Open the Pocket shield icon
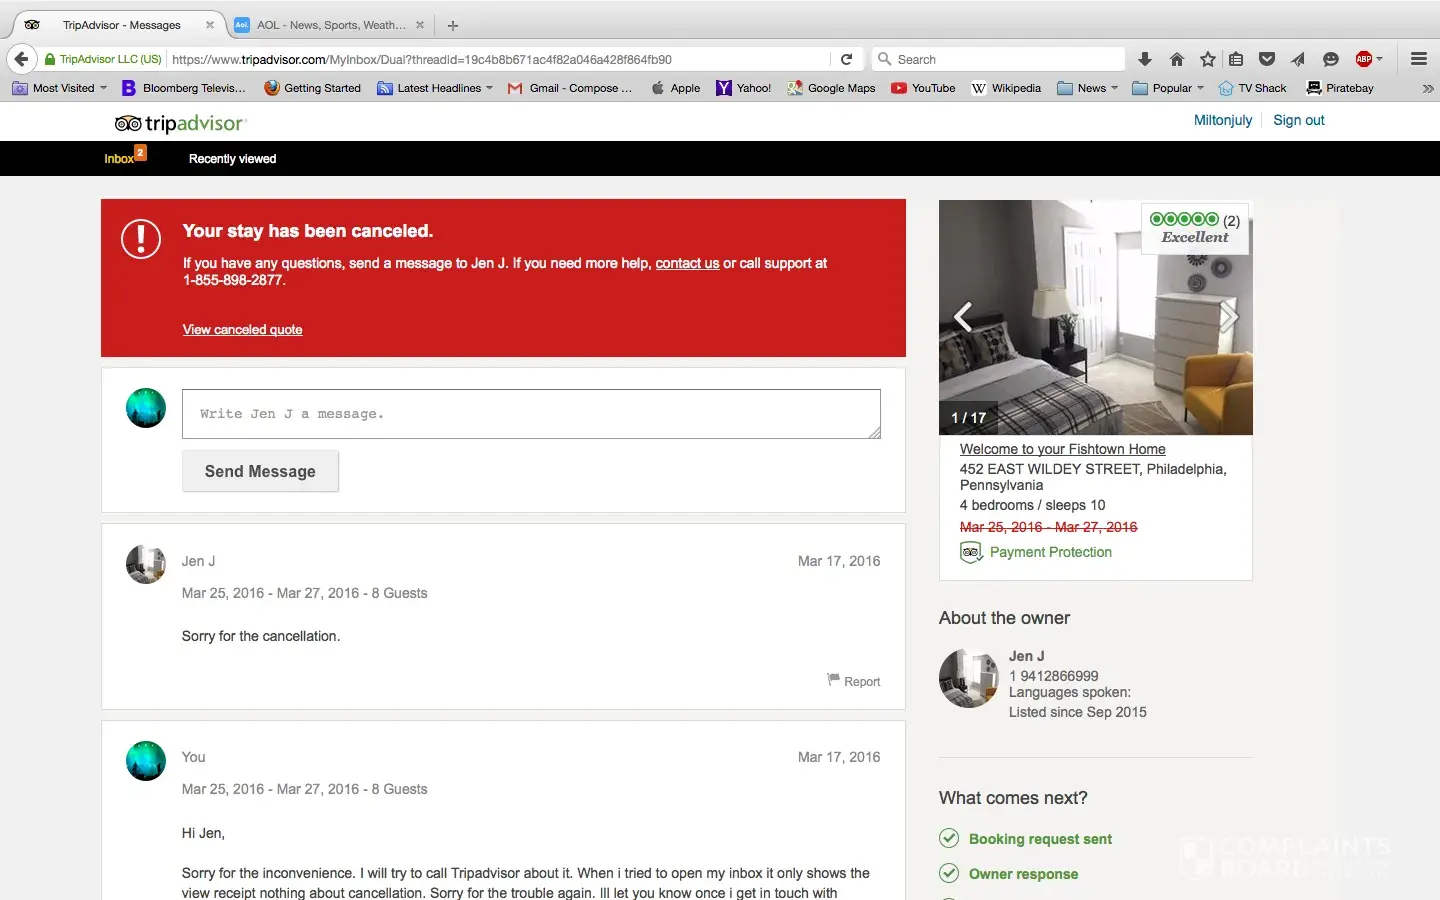The image size is (1440, 900). point(1267,59)
